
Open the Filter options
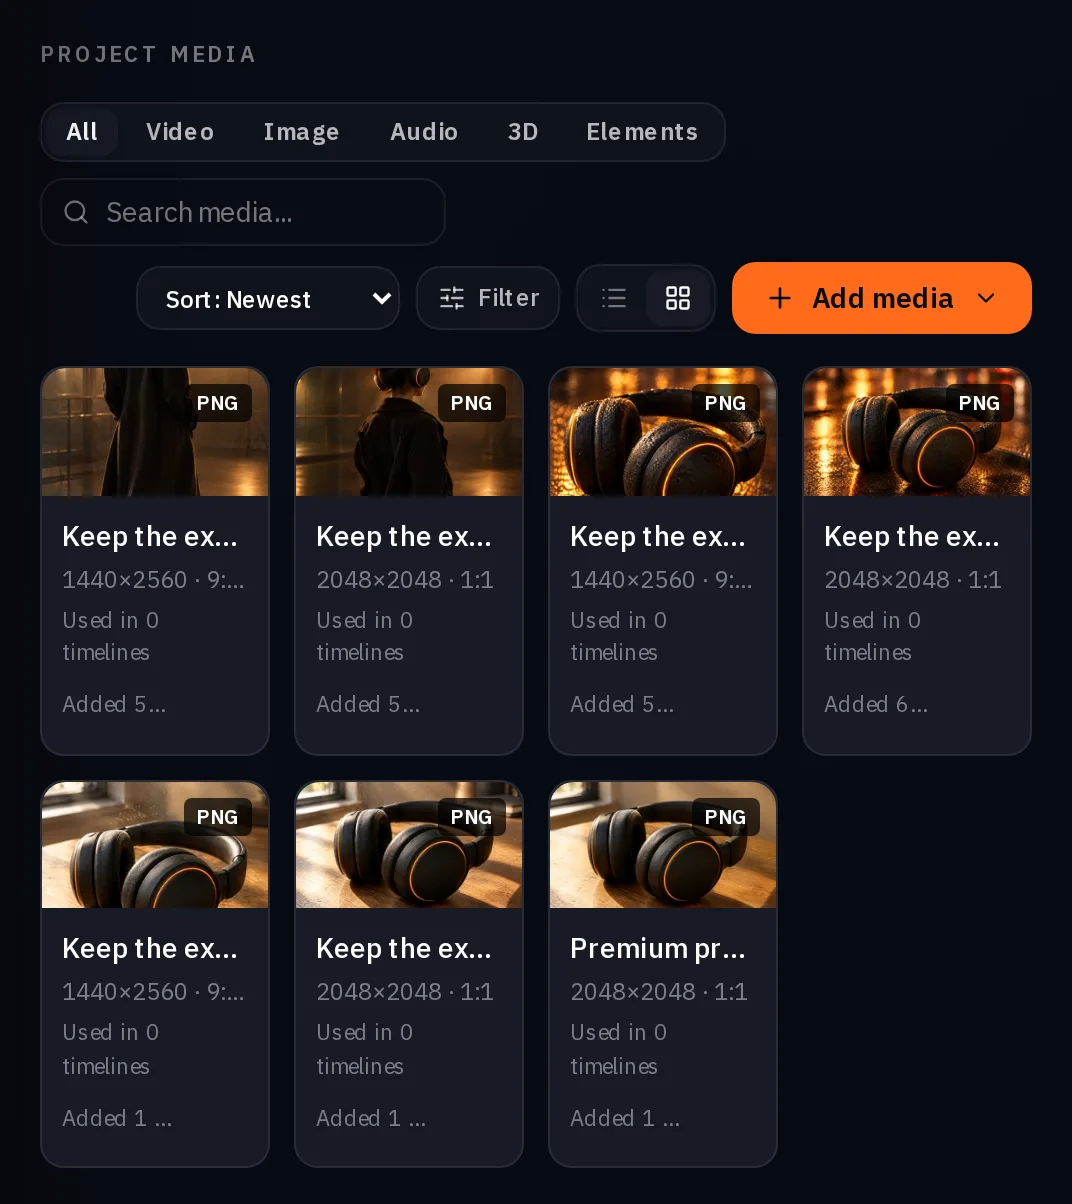(488, 298)
